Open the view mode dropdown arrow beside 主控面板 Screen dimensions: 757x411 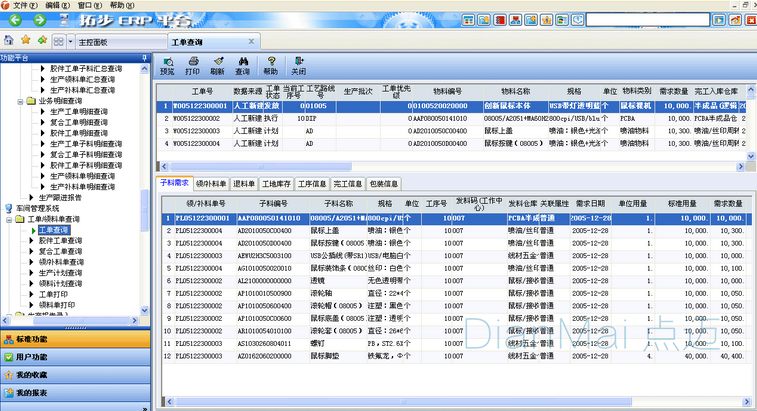(x=70, y=42)
